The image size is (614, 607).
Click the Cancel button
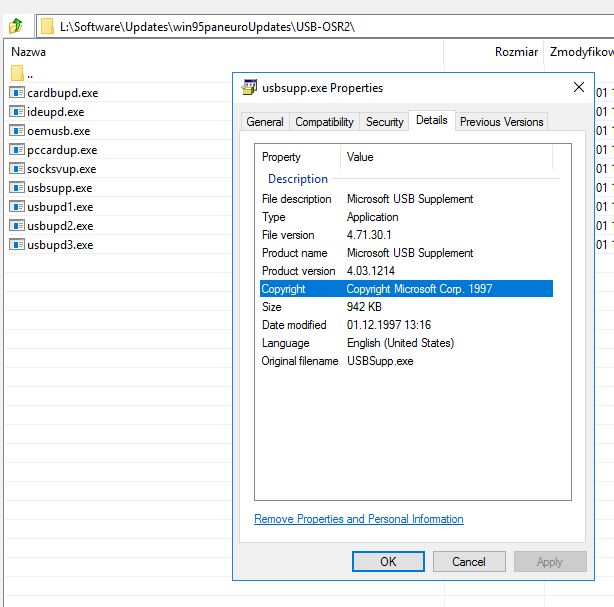[x=469, y=562]
